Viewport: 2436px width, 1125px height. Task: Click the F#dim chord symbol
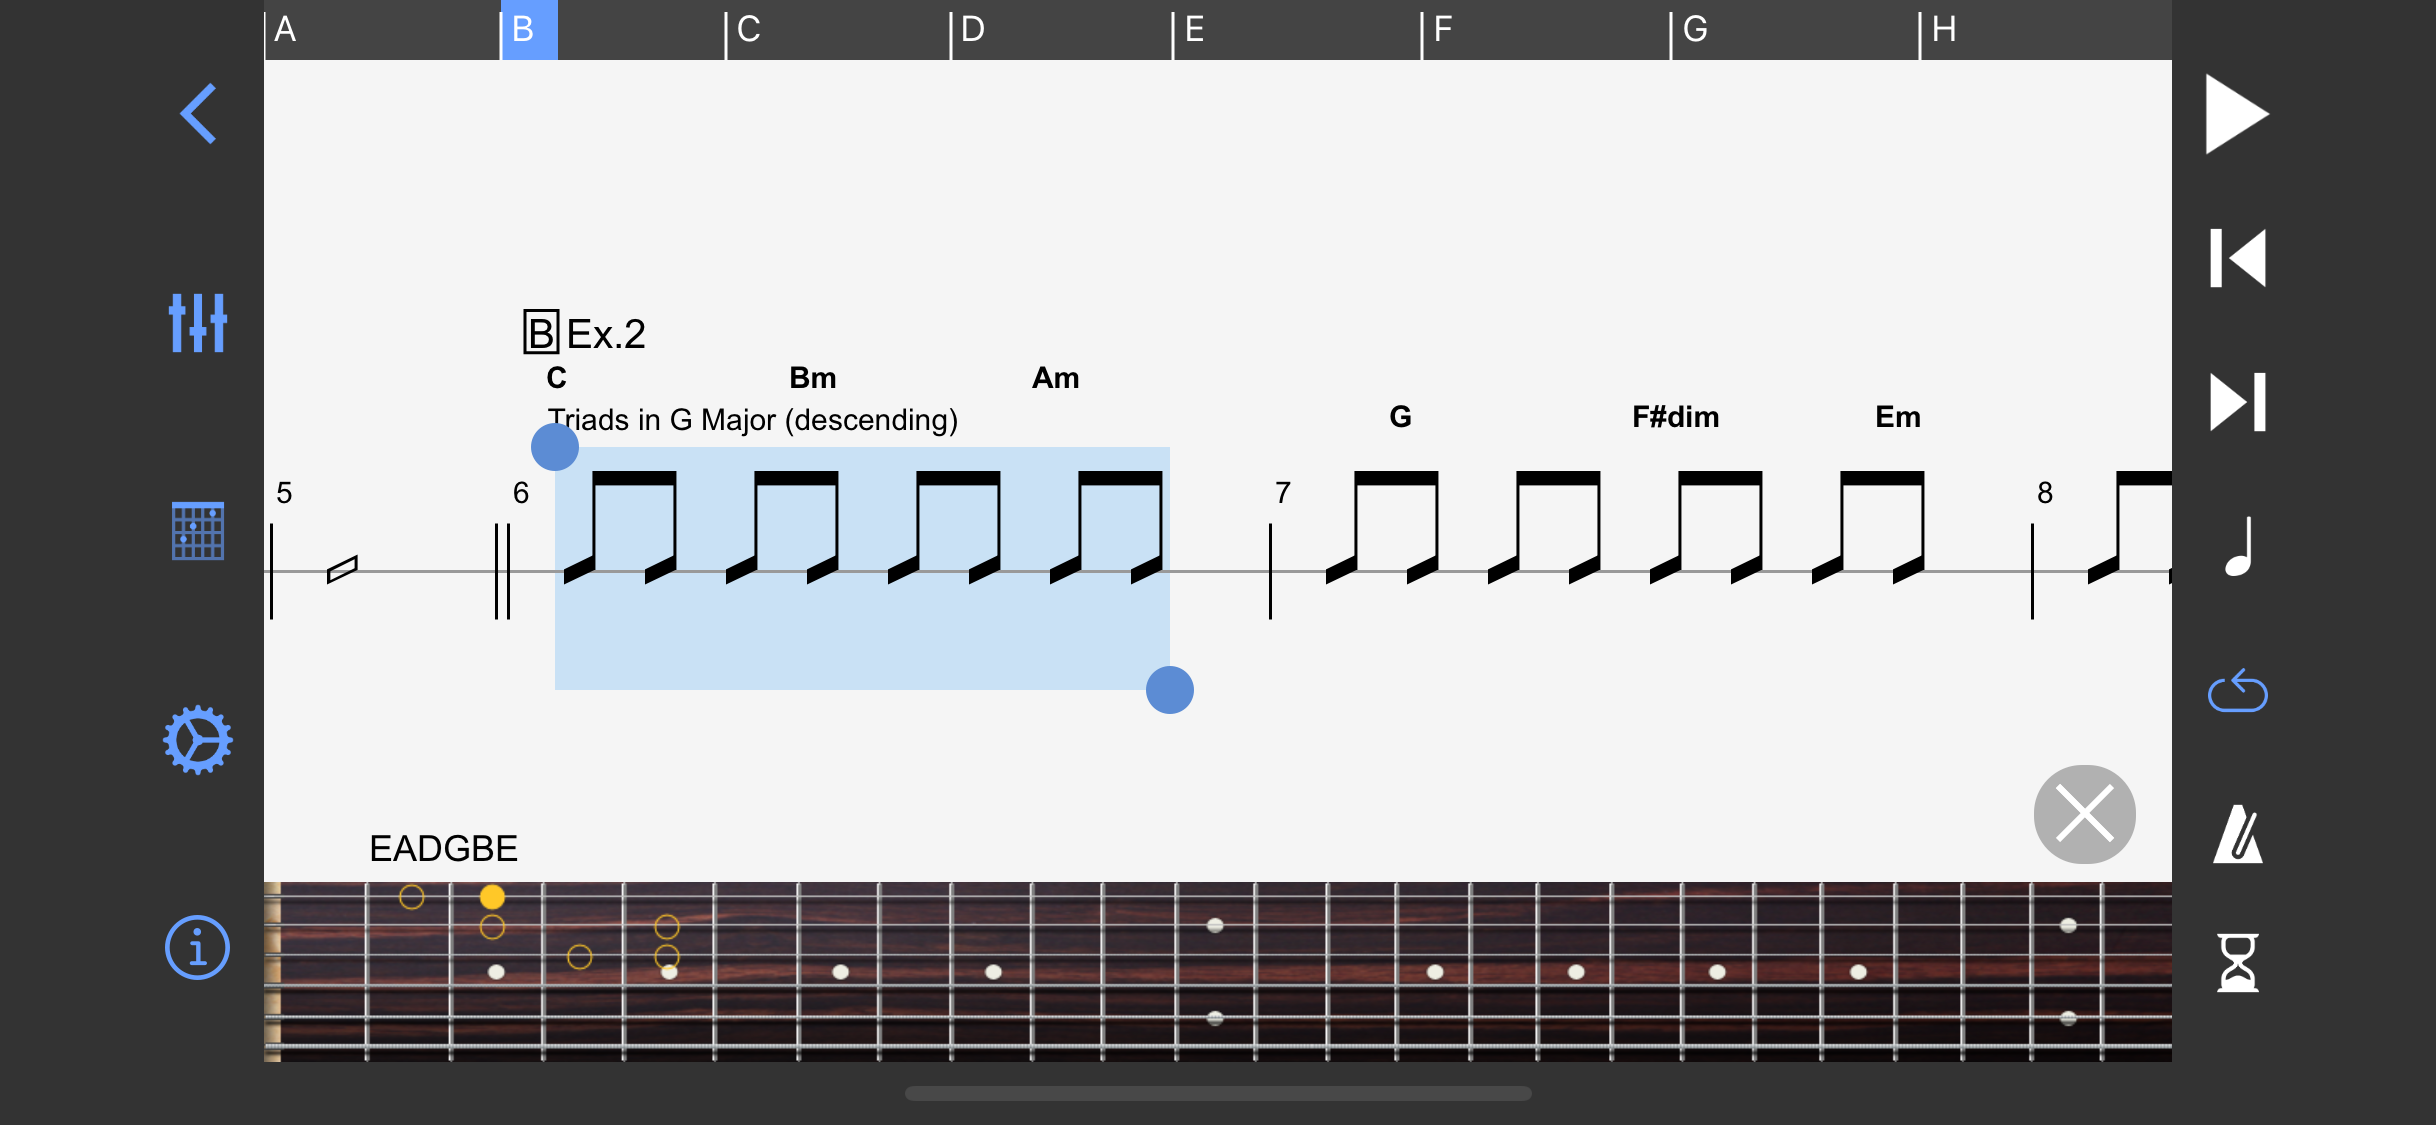point(1675,417)
